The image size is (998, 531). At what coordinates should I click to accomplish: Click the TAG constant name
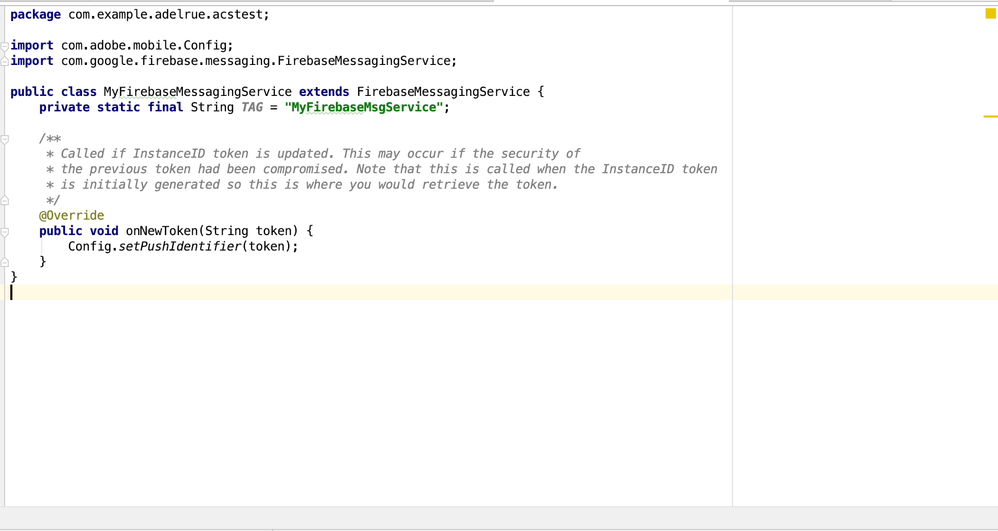click(x=252, y=107)
